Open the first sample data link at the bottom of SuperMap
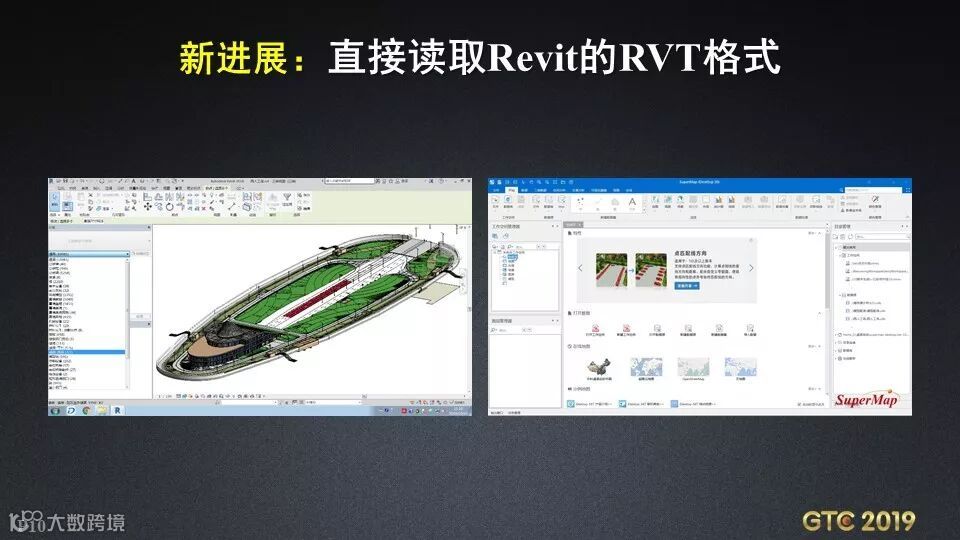 (590, 404)
